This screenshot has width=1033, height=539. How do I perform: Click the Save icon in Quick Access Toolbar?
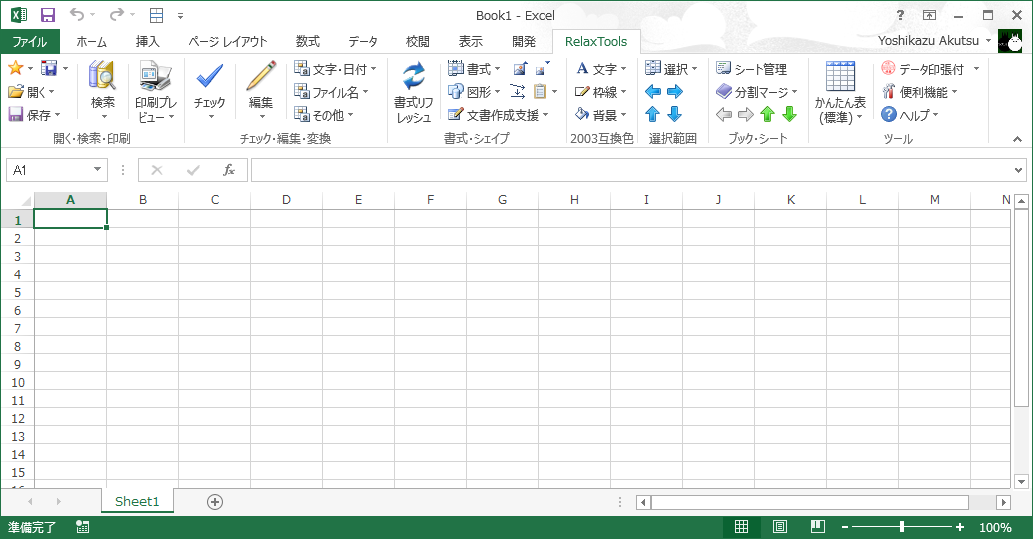pyautogui.click(x=47, y=15)
